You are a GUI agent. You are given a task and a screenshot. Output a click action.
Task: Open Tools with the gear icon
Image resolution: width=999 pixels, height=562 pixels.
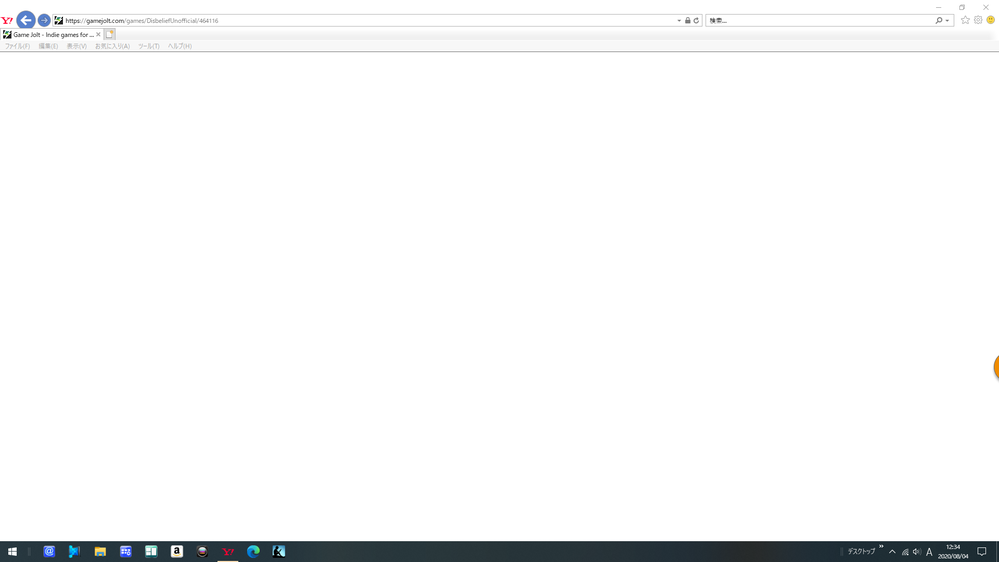(x=978, y=20)
